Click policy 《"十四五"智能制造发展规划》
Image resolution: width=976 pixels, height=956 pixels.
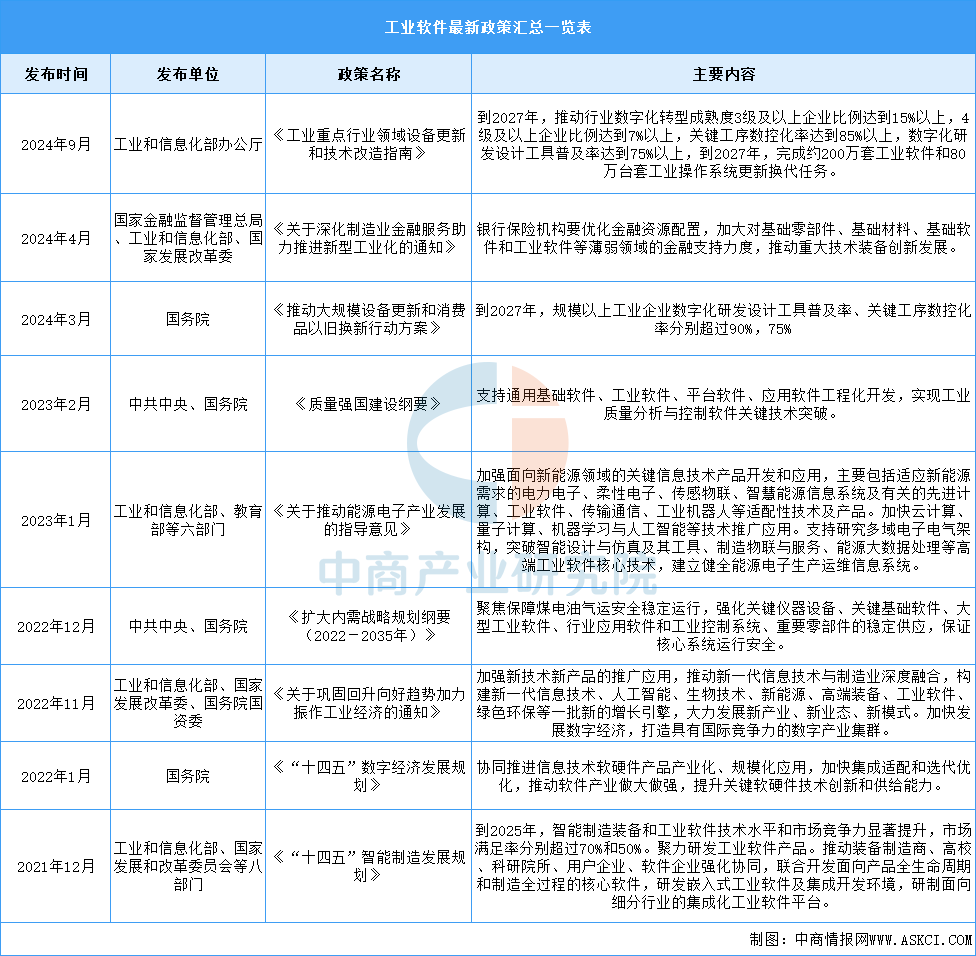(368, 866)
